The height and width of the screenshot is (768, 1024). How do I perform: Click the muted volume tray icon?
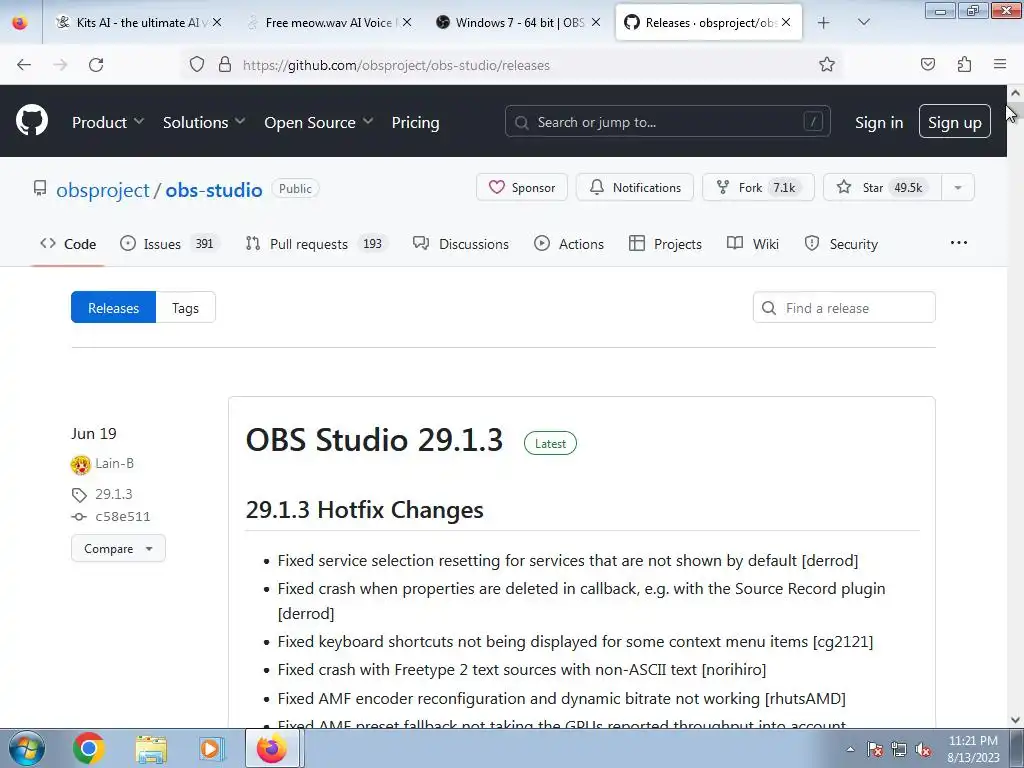point(923,750)
